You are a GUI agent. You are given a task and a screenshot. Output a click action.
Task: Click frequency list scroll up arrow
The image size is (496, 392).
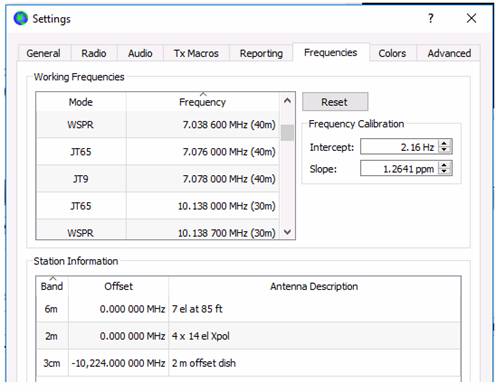(287, 100)
